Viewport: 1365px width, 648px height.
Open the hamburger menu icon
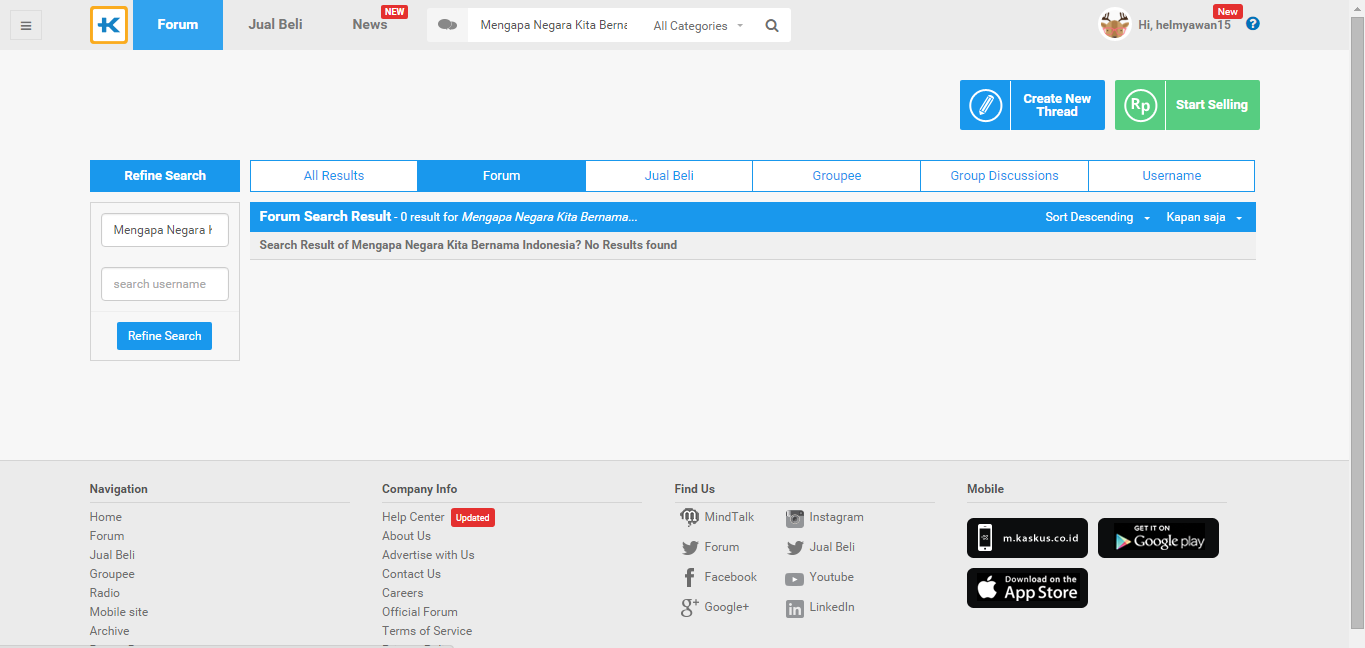point(25,26)
